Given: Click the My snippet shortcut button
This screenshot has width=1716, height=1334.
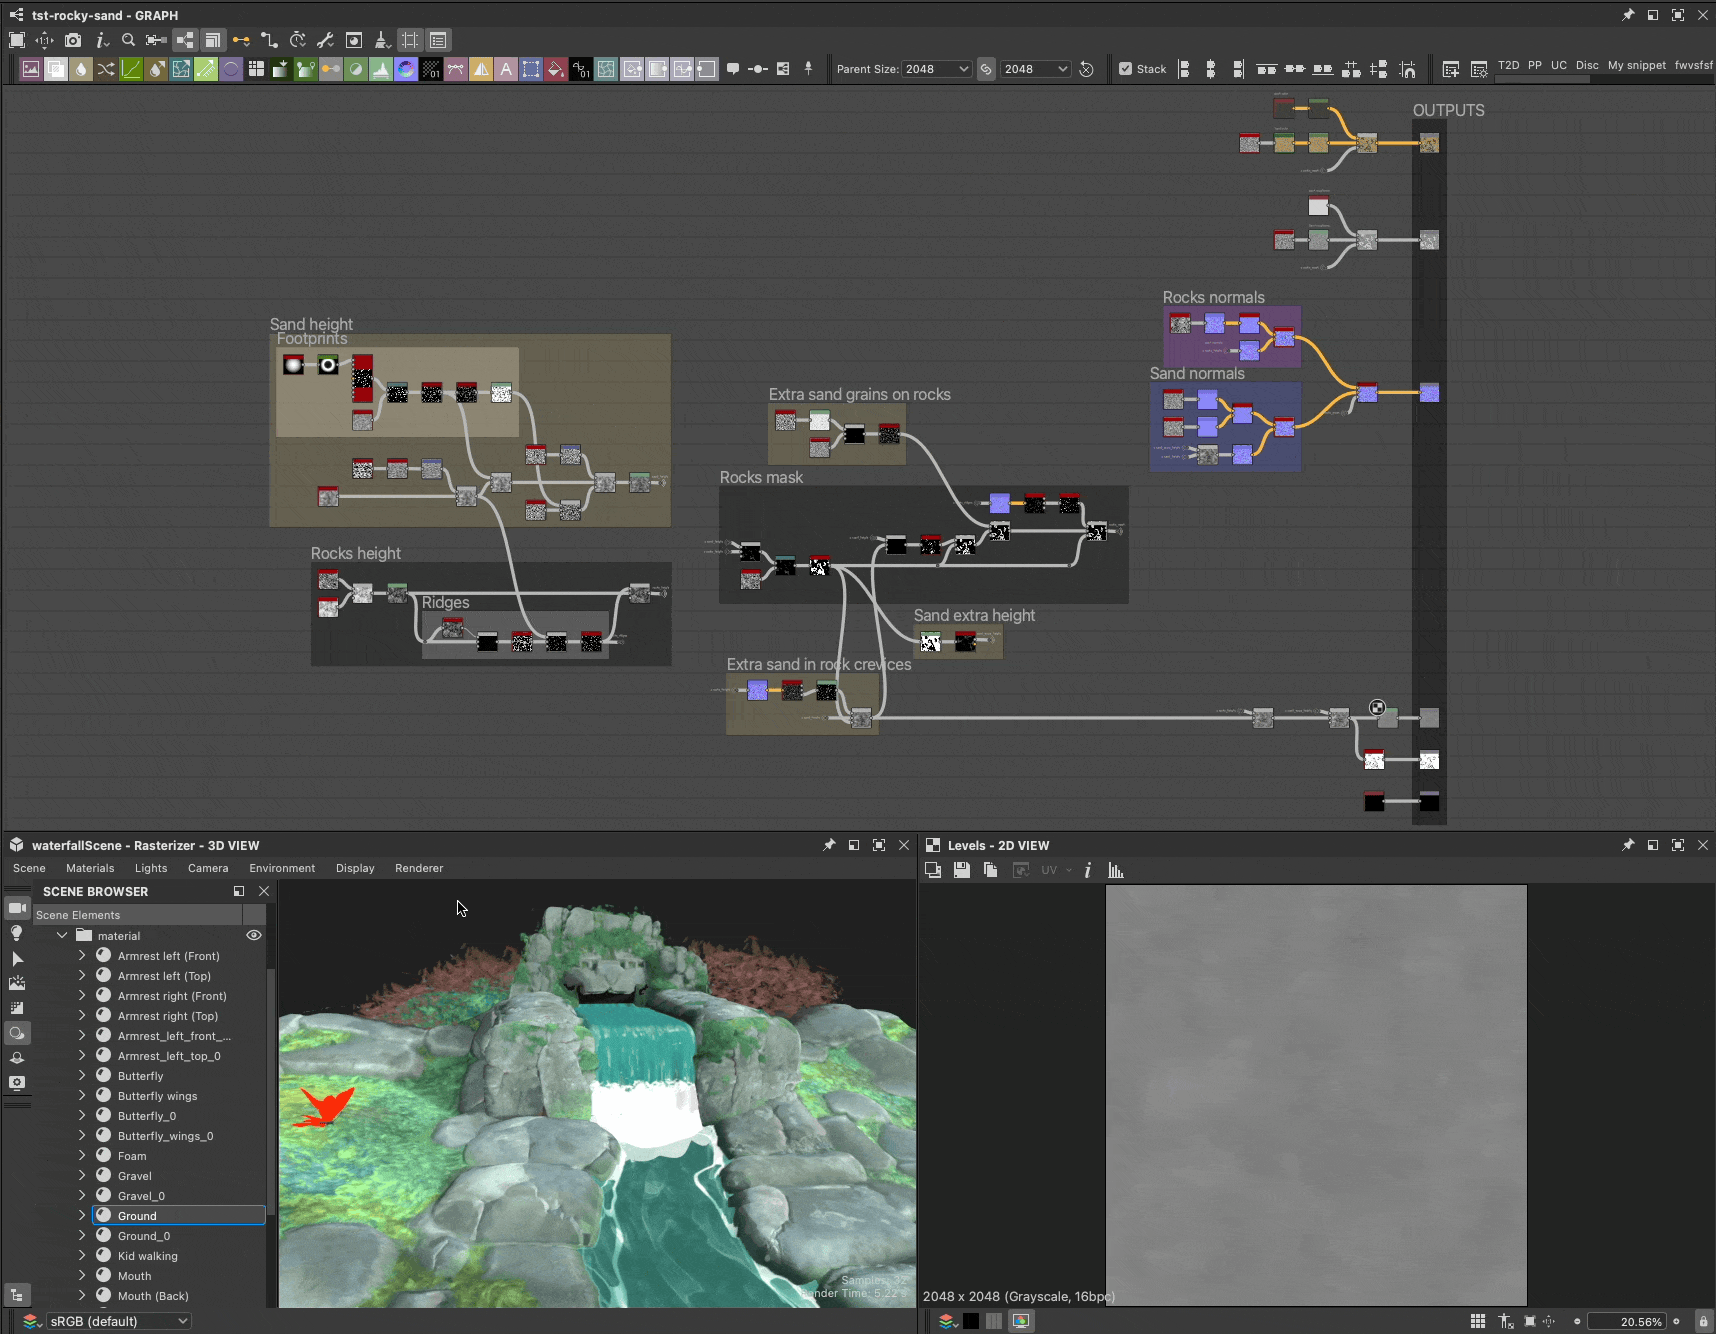Looking at the screenshot, I should pyautogui.click(x=1636, y=65).
